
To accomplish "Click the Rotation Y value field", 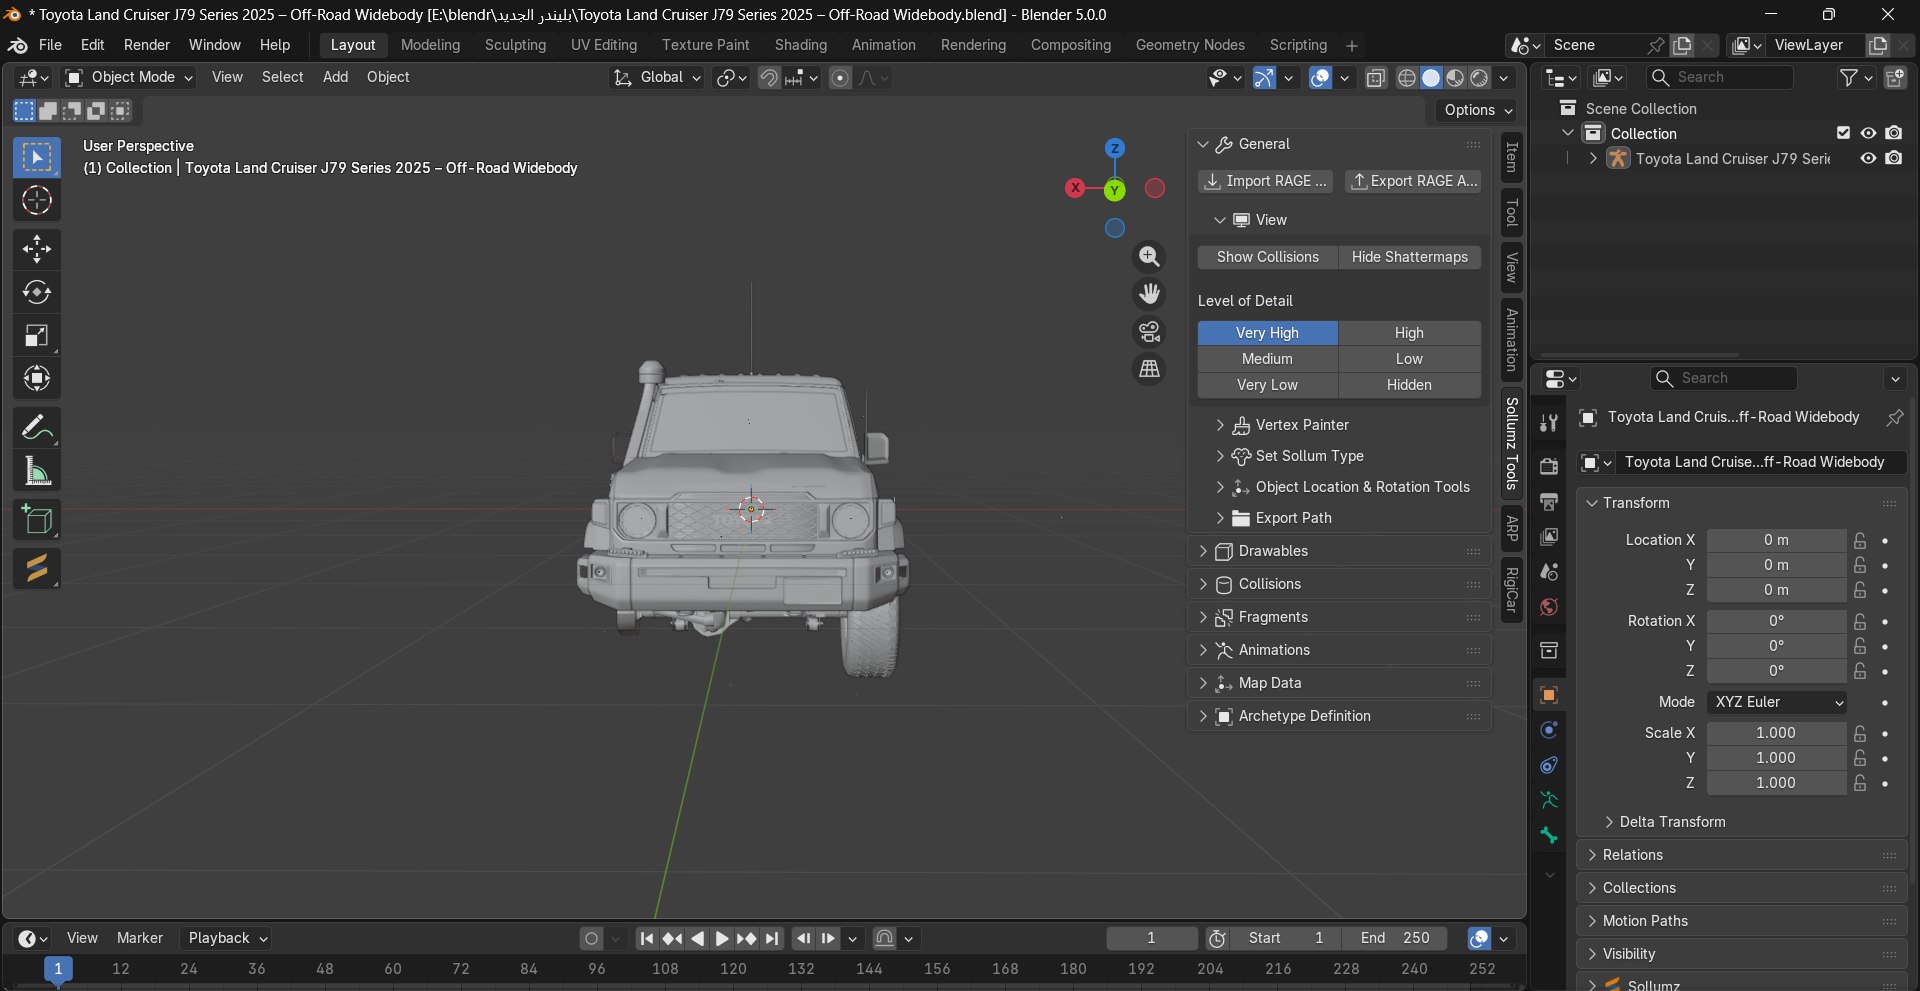I will (x=1776, y=646).
